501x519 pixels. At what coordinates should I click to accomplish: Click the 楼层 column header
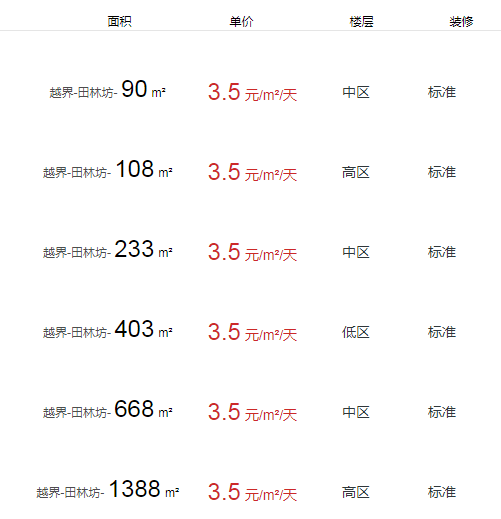point(361,22)
